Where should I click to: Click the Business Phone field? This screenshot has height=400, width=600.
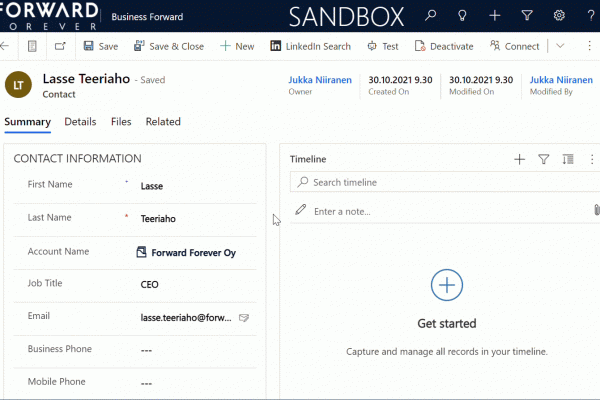tap(197, 350)
